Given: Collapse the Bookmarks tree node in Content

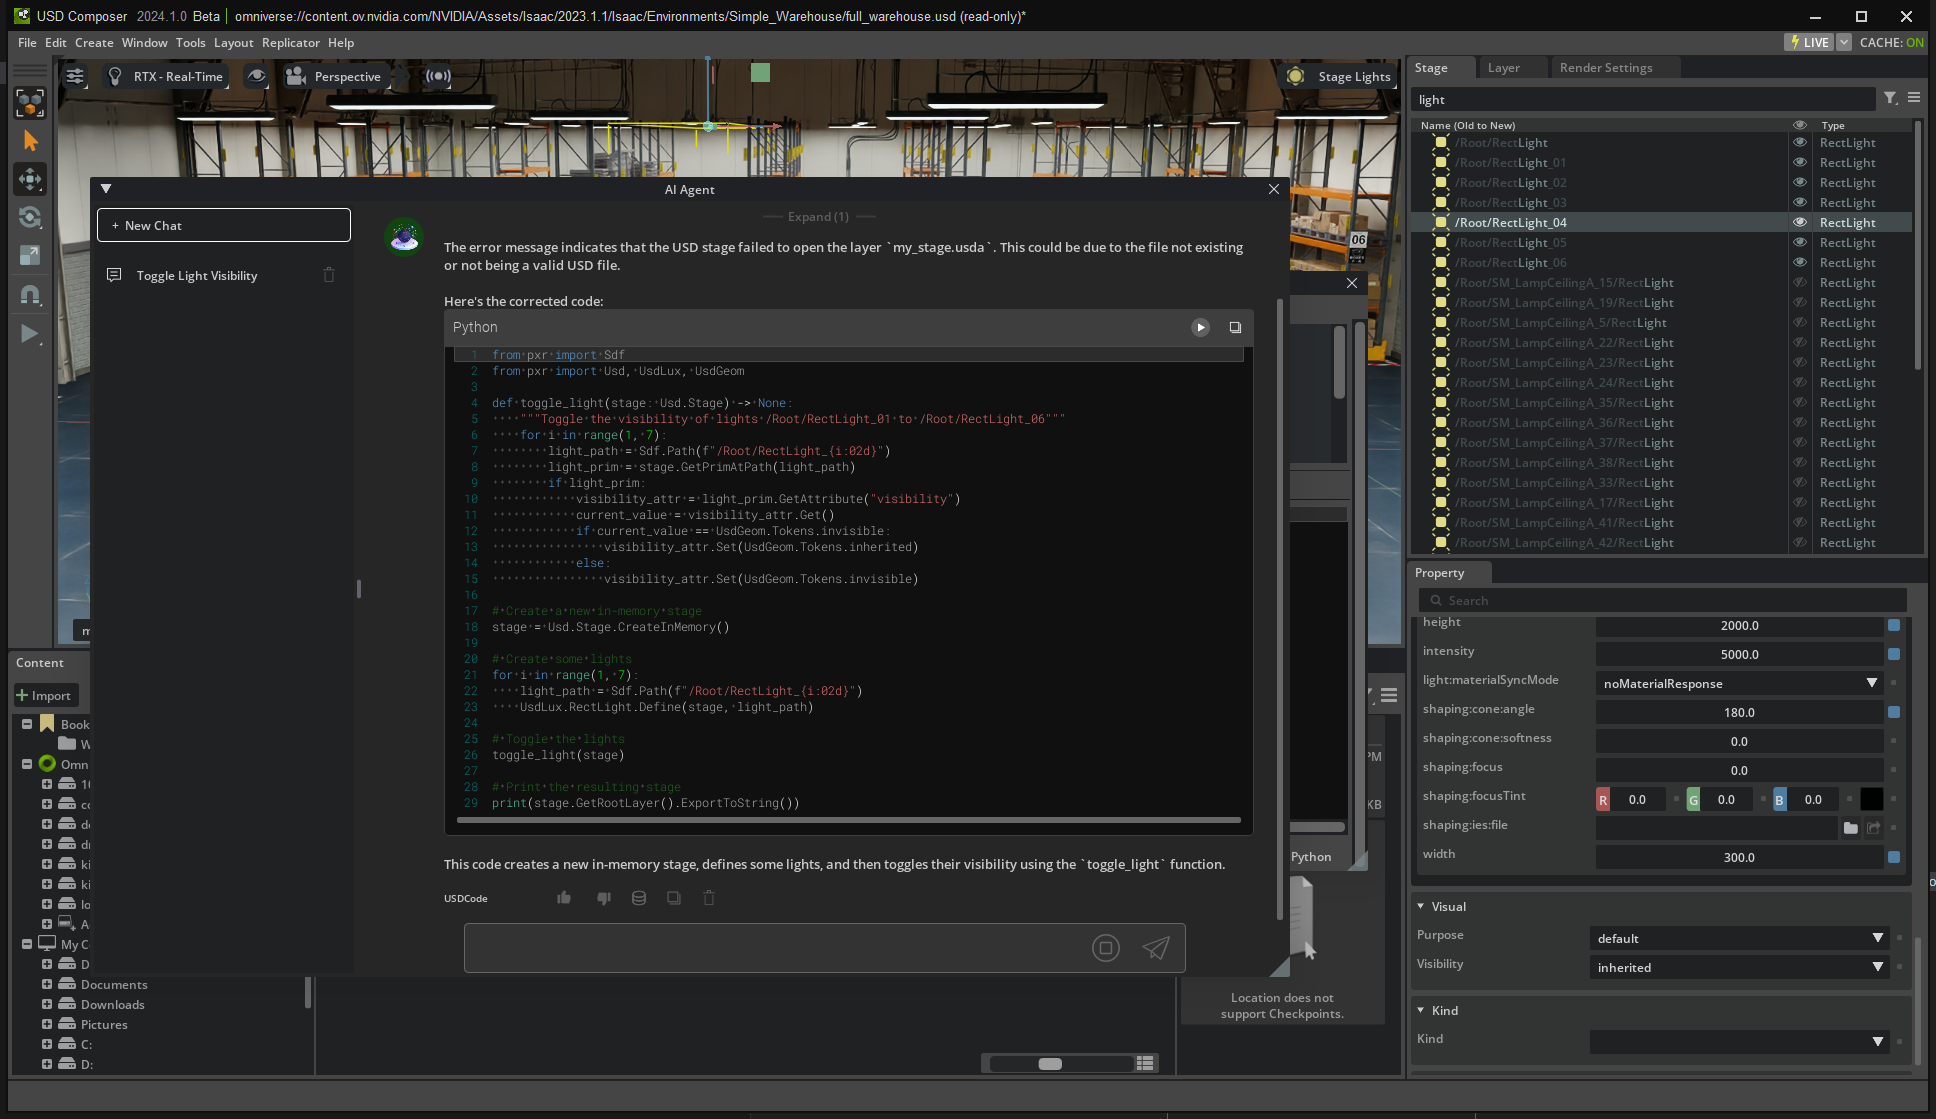Looking at the screenshot, I should (27, 724).
